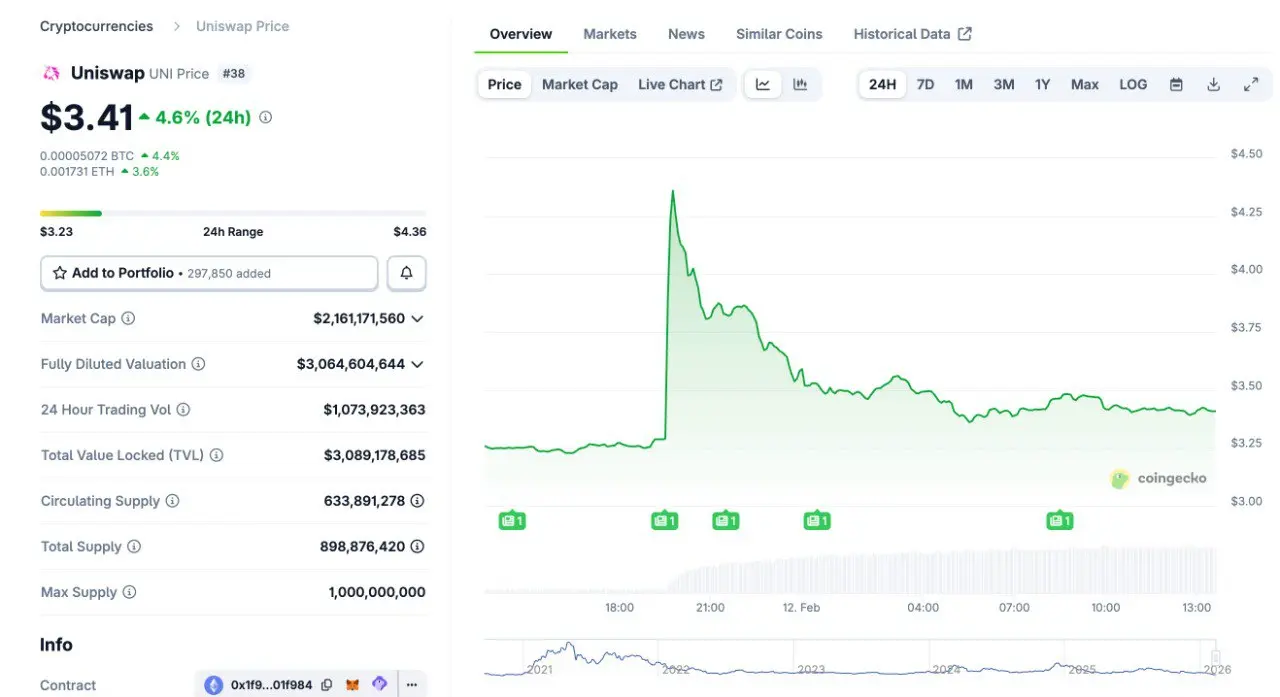Click the news marker near 21:00
Image resolution: width=1280 pixels, height=697 pixels.
[x=726, y=520]
